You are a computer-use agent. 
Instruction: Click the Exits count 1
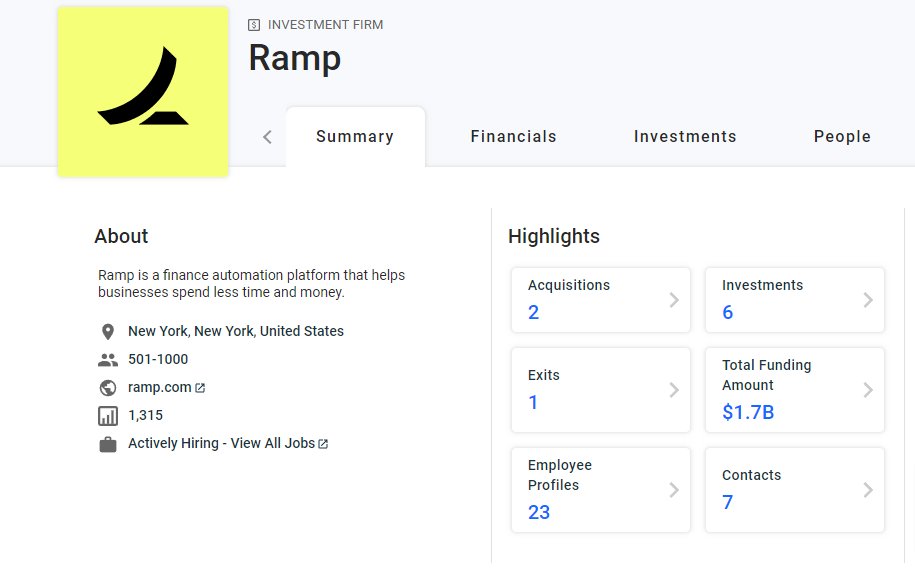point(533,402)
